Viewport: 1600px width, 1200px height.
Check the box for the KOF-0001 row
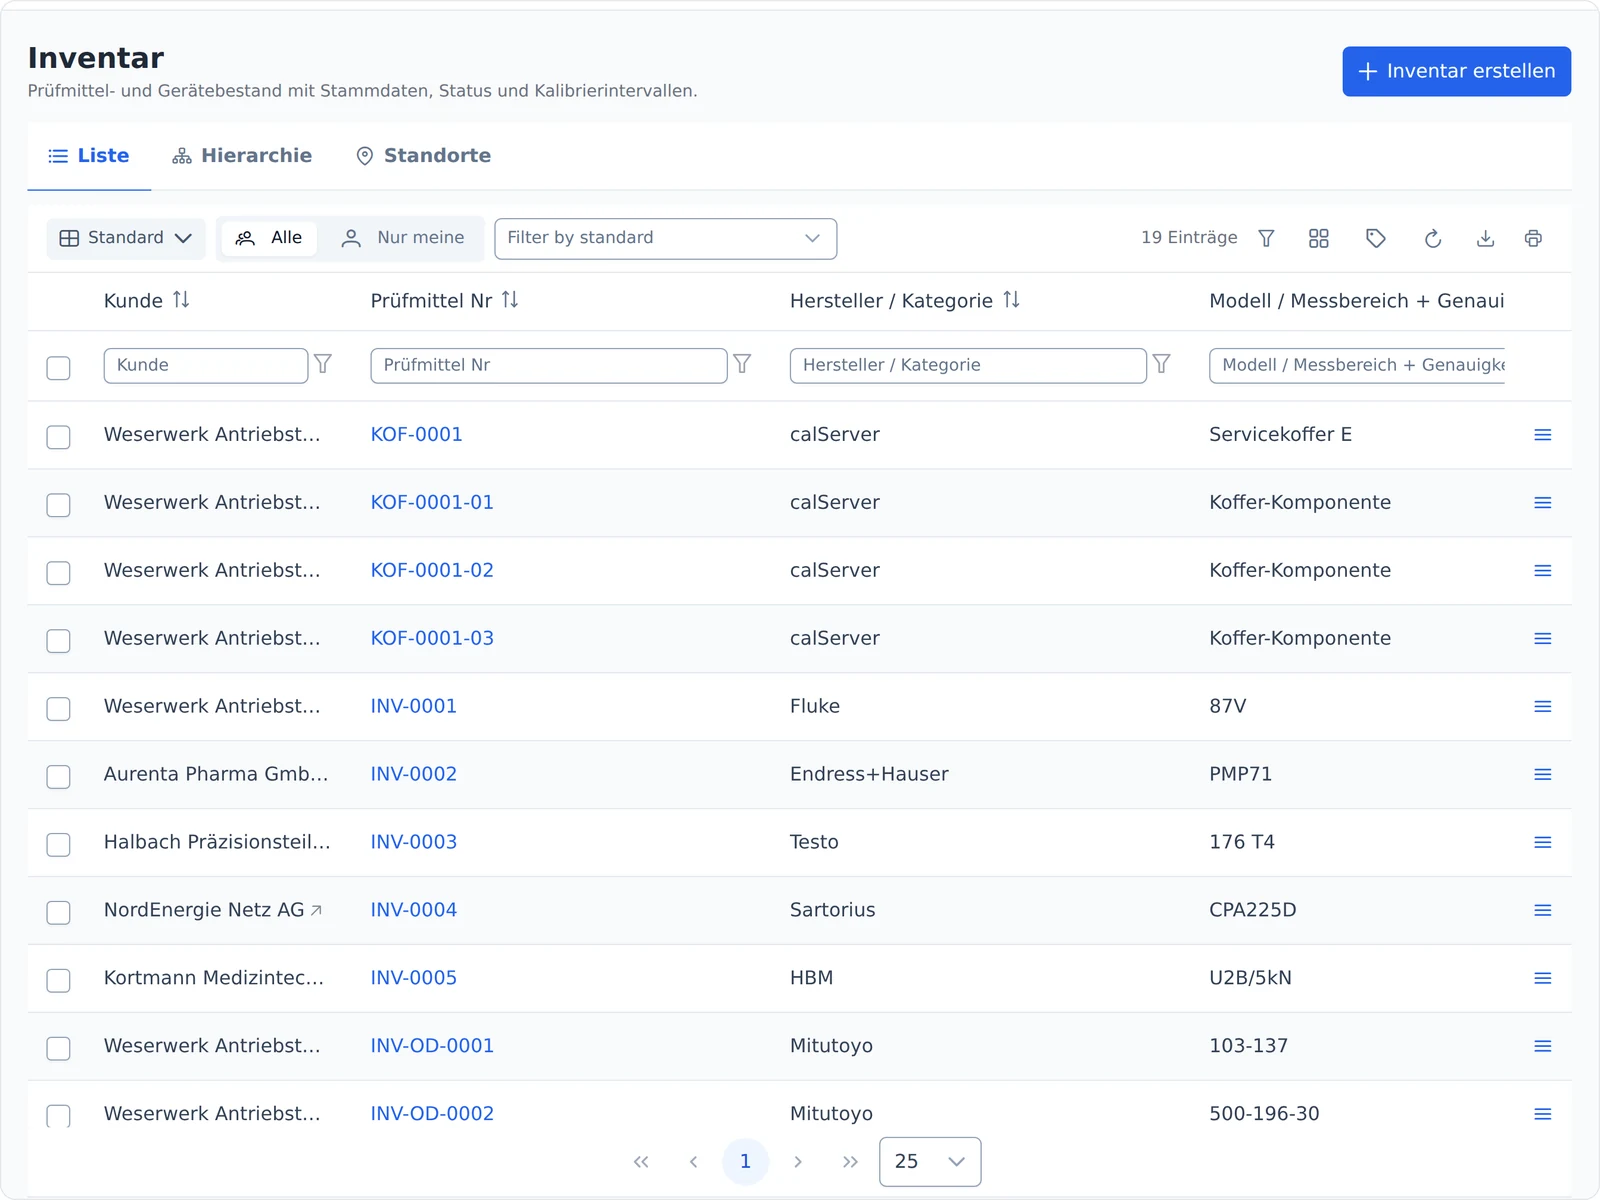point(58,437)
